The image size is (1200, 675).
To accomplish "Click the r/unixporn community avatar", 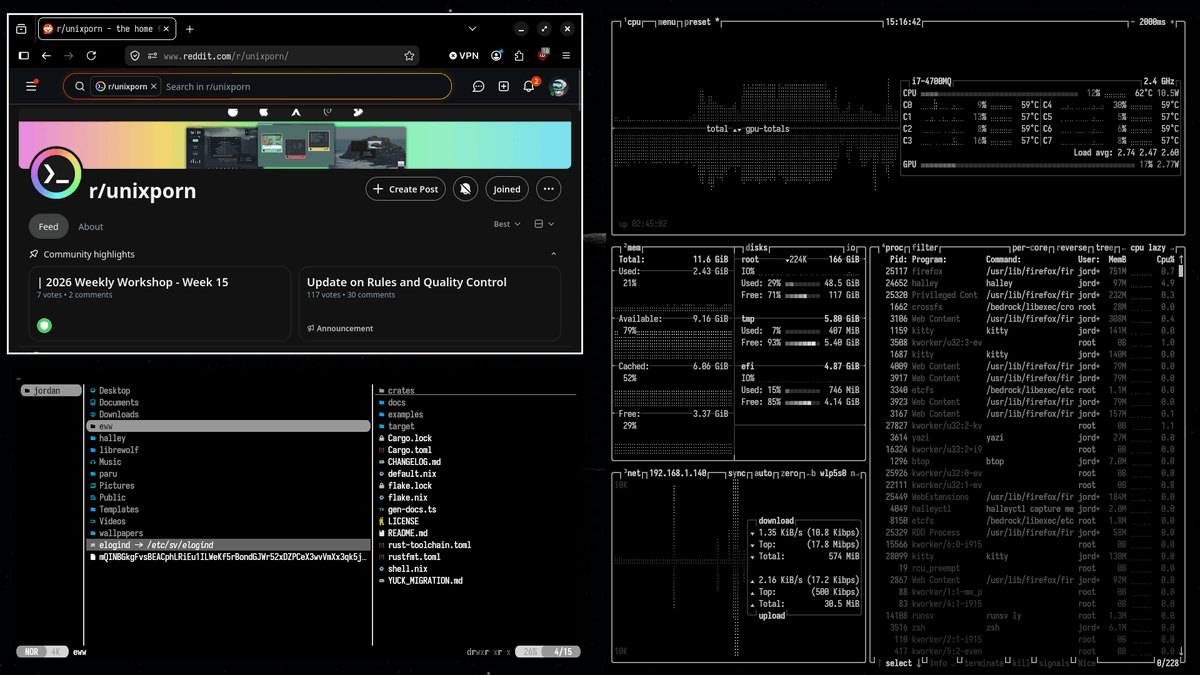I will click(x=56, y=174).
